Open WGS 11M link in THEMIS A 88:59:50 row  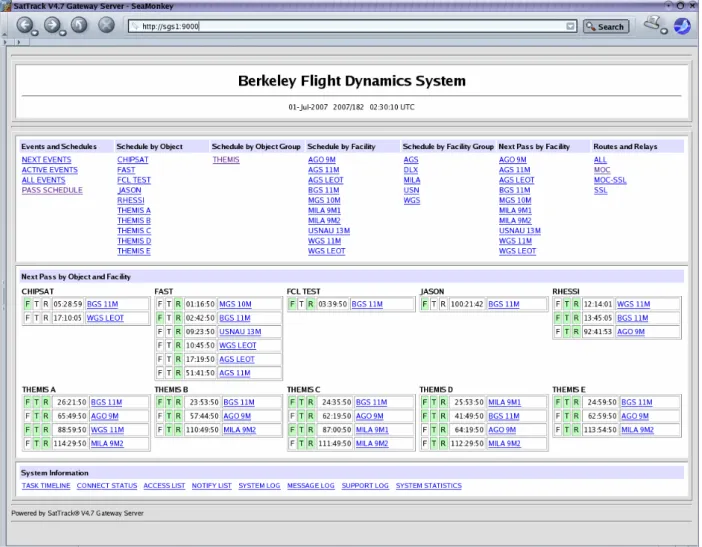(107, 430)
